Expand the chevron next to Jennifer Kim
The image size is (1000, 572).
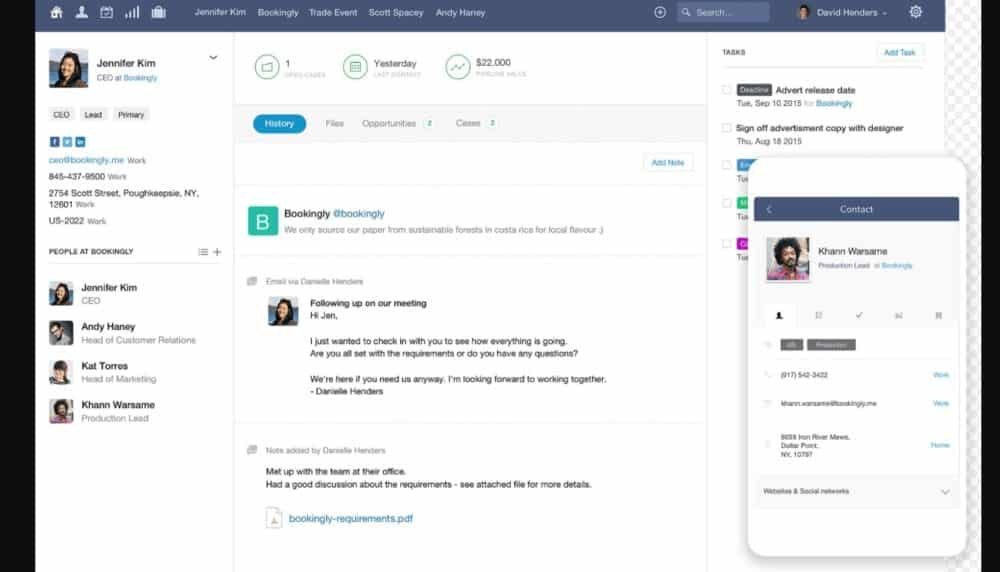point(213,58)
